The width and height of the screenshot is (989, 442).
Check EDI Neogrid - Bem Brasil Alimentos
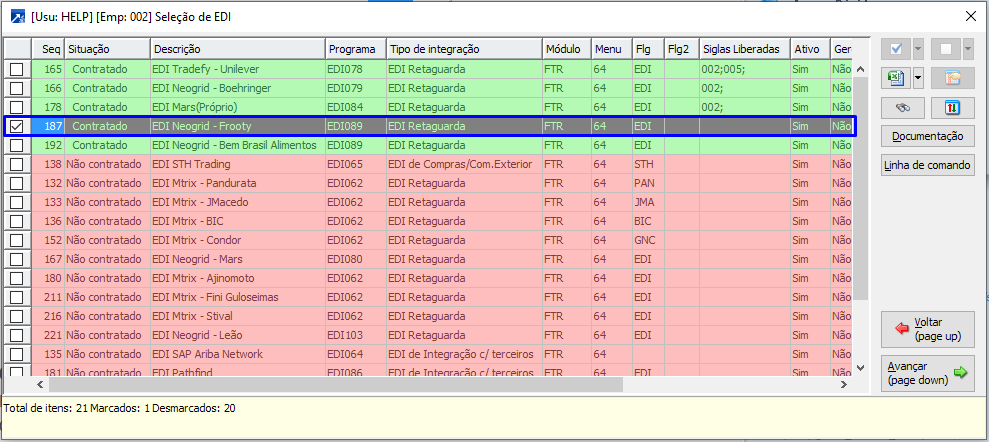tap(17, 145)
